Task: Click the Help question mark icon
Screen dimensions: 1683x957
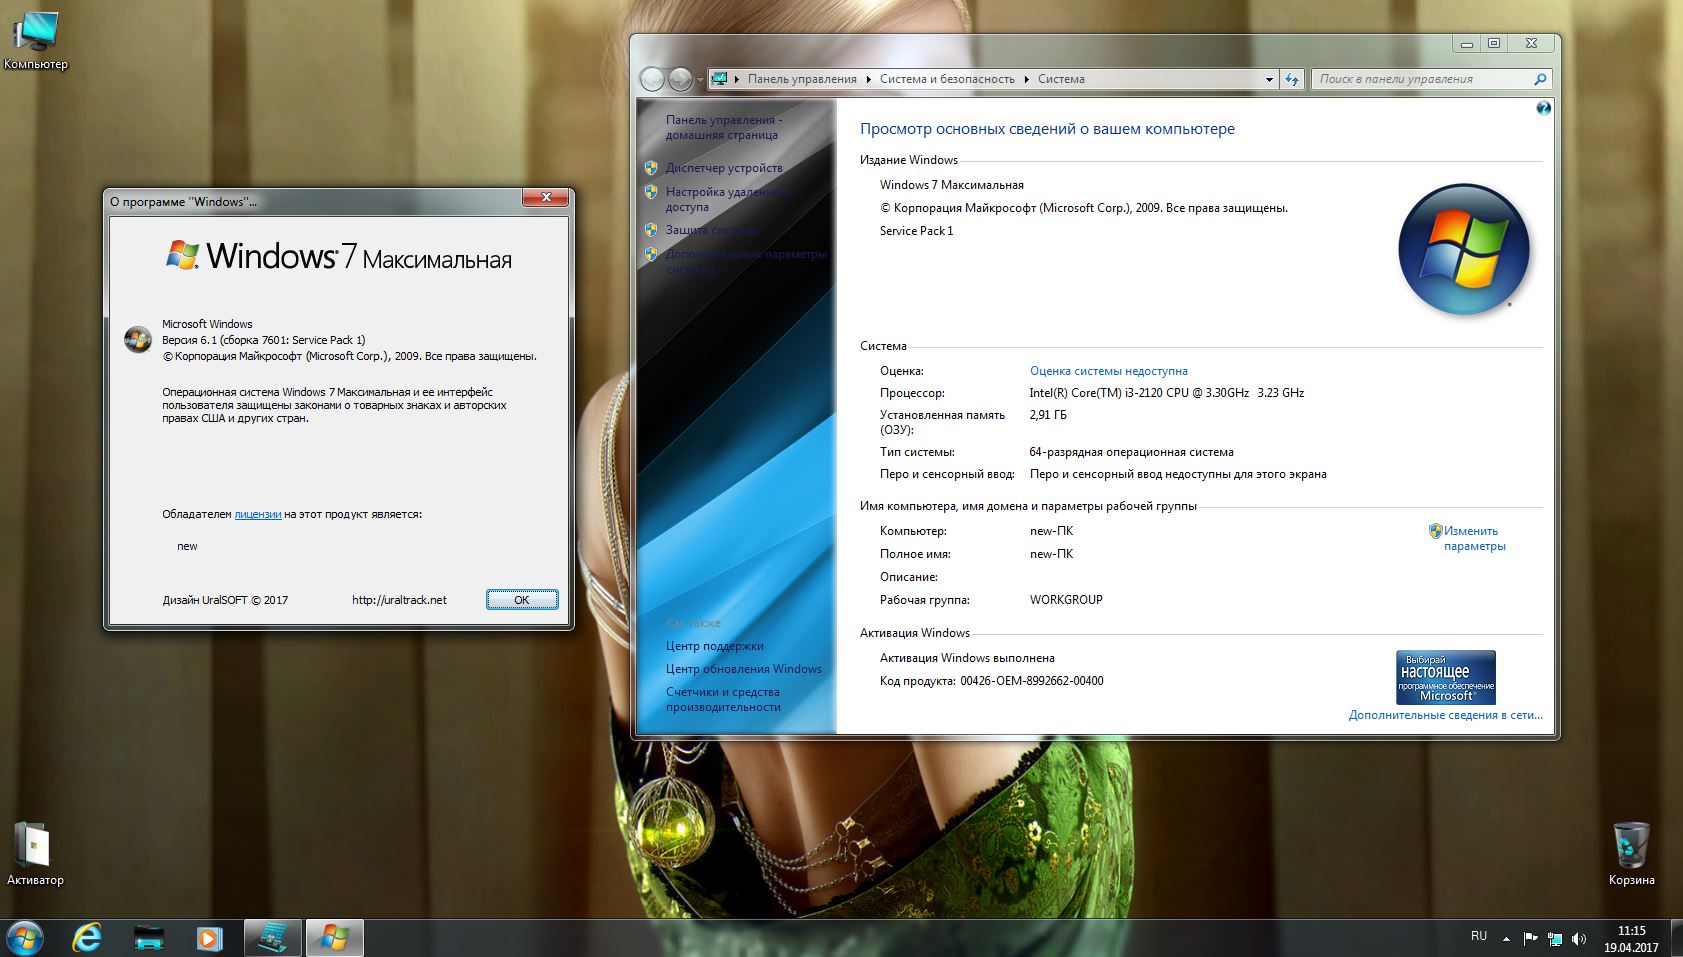Action: tap(1543, 108)
